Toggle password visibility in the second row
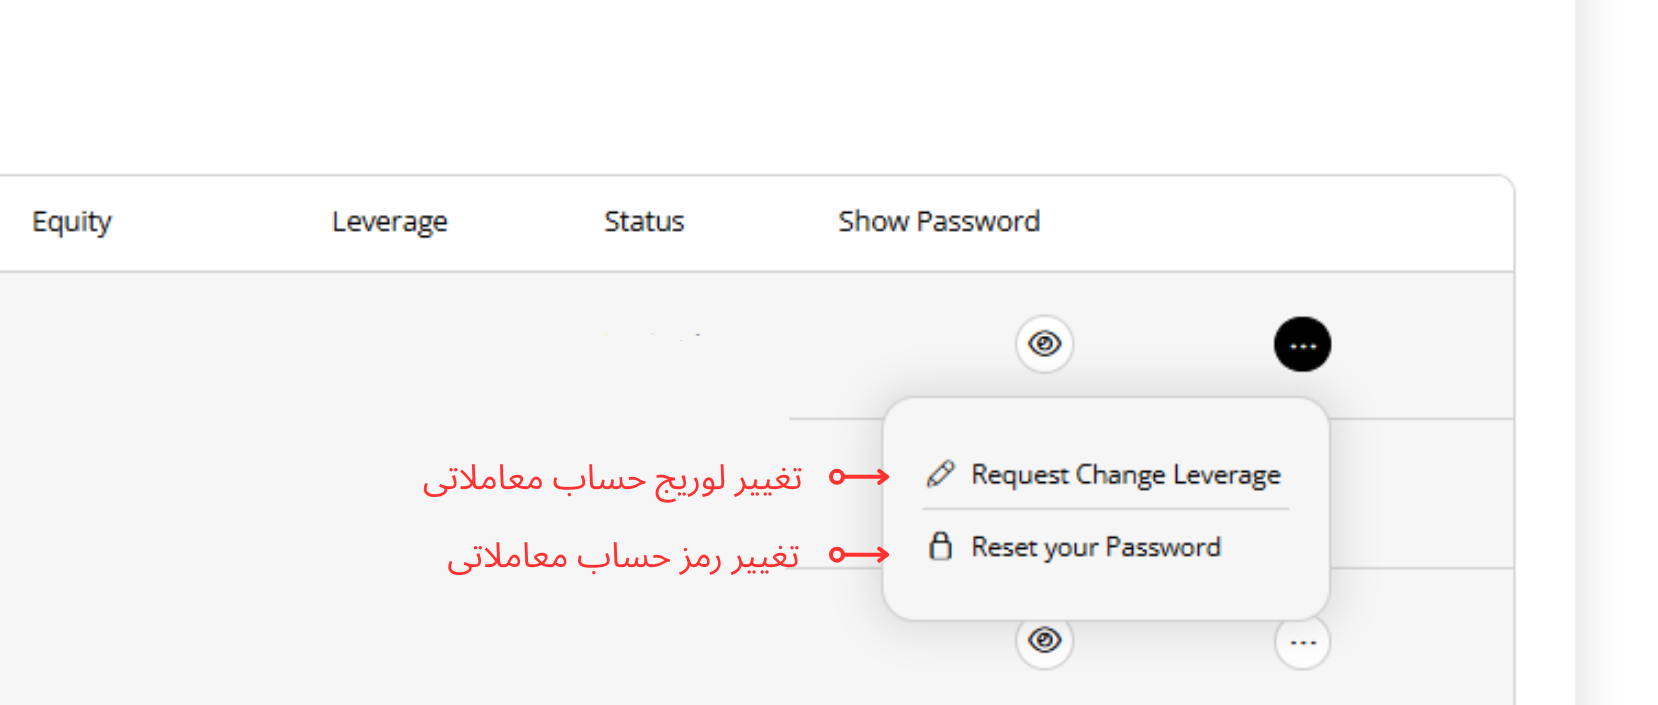 tap(1044, 640)
